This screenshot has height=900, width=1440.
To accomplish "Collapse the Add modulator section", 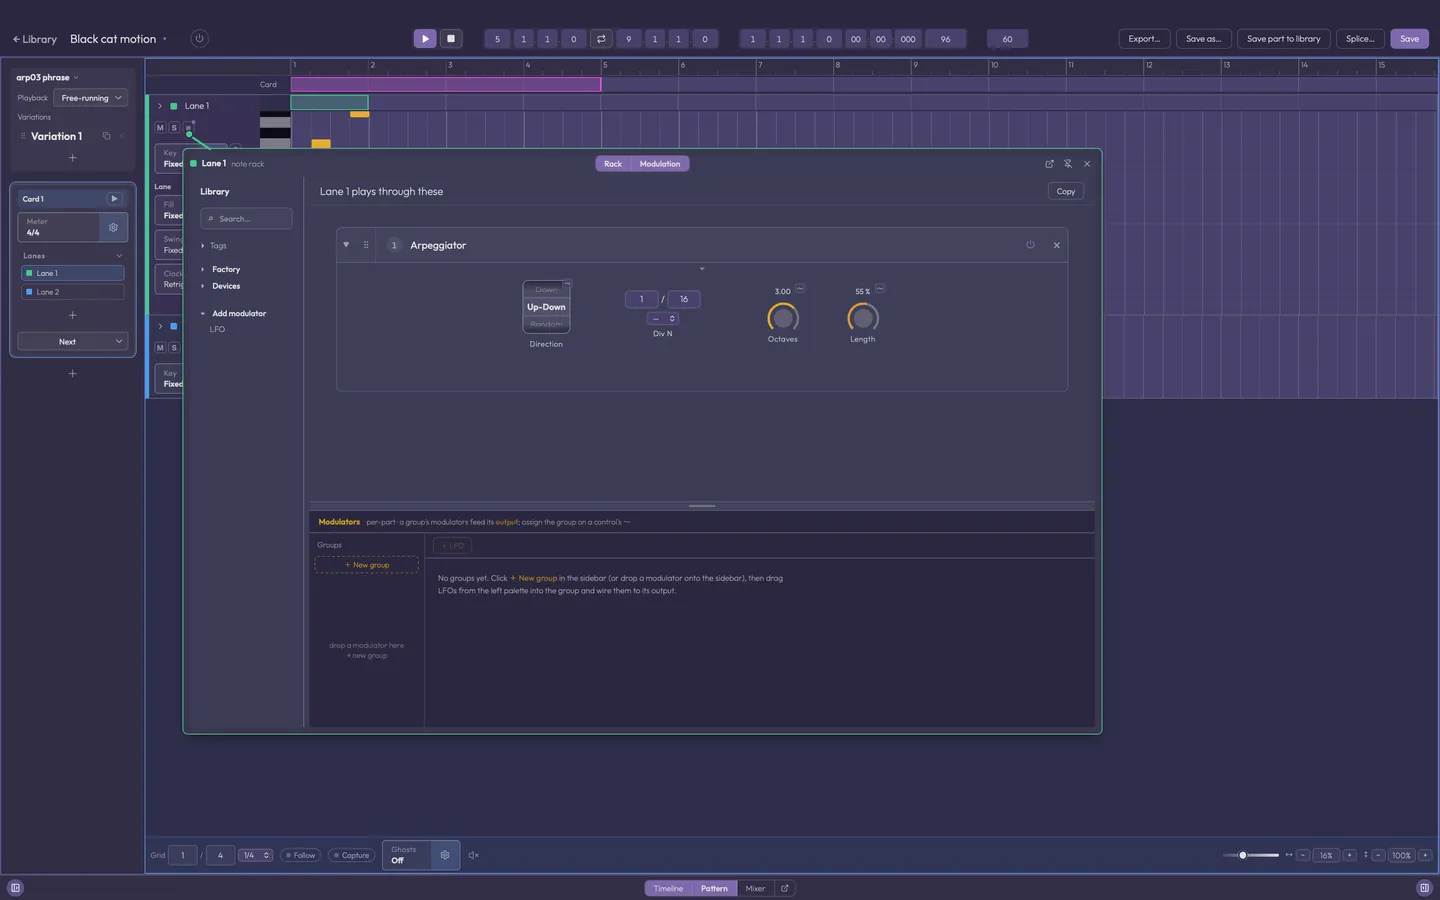I will click(203, 314).
